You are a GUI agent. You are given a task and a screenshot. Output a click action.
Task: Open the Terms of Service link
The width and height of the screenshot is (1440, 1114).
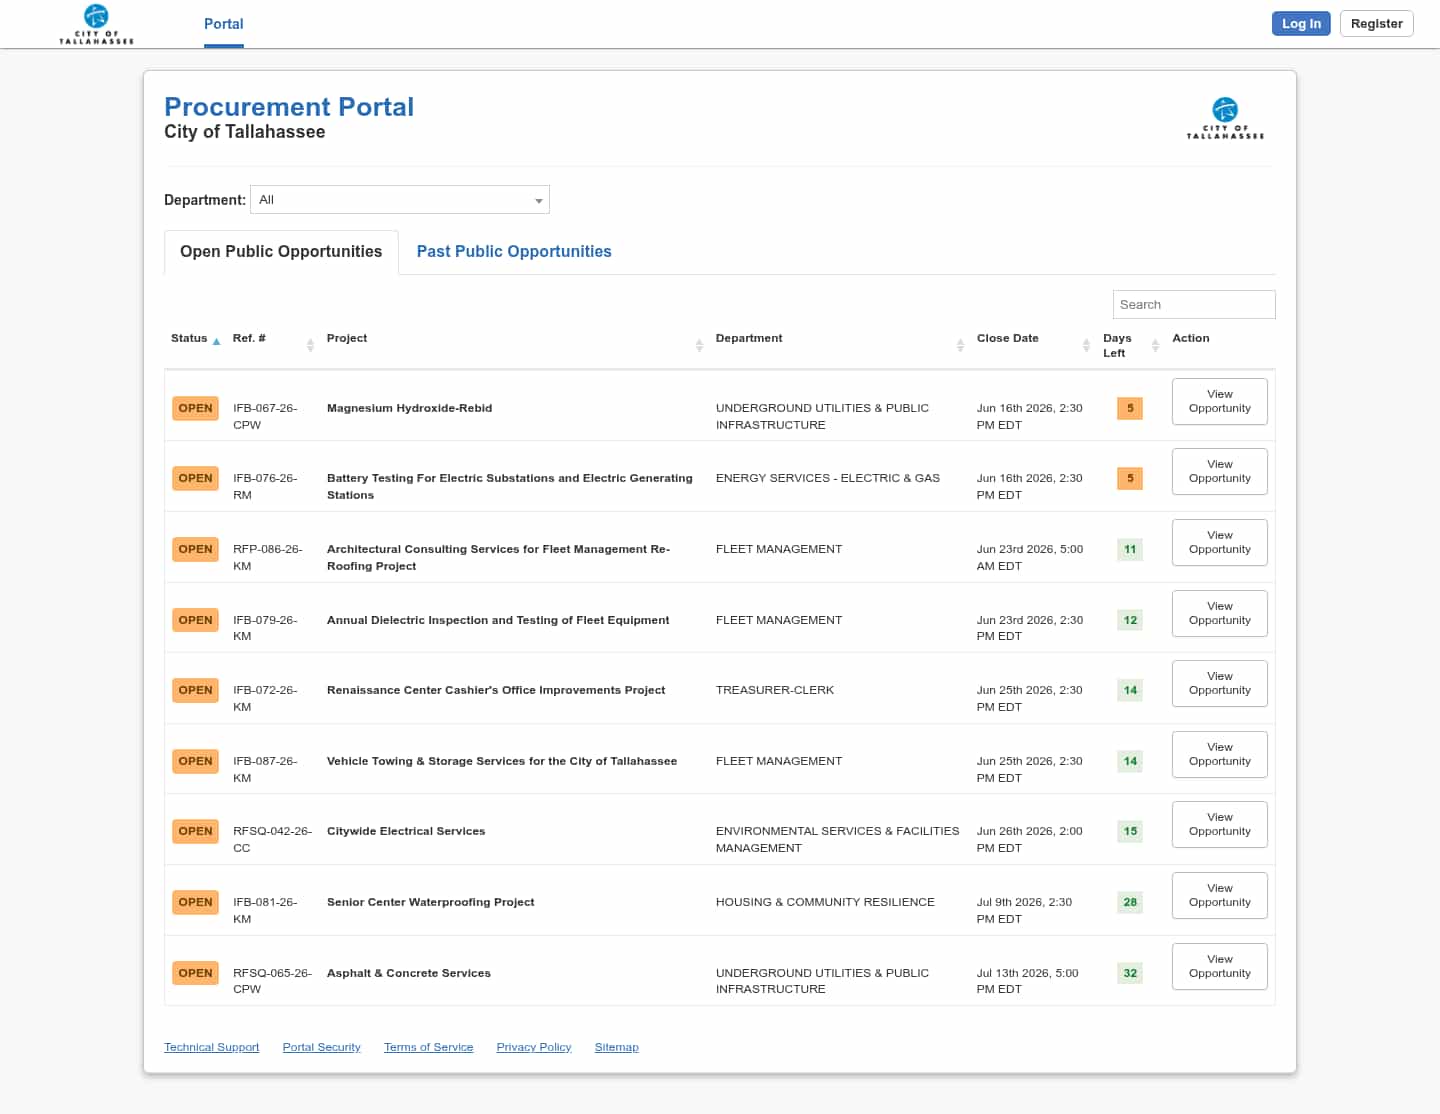click(x=428, y=1047)
